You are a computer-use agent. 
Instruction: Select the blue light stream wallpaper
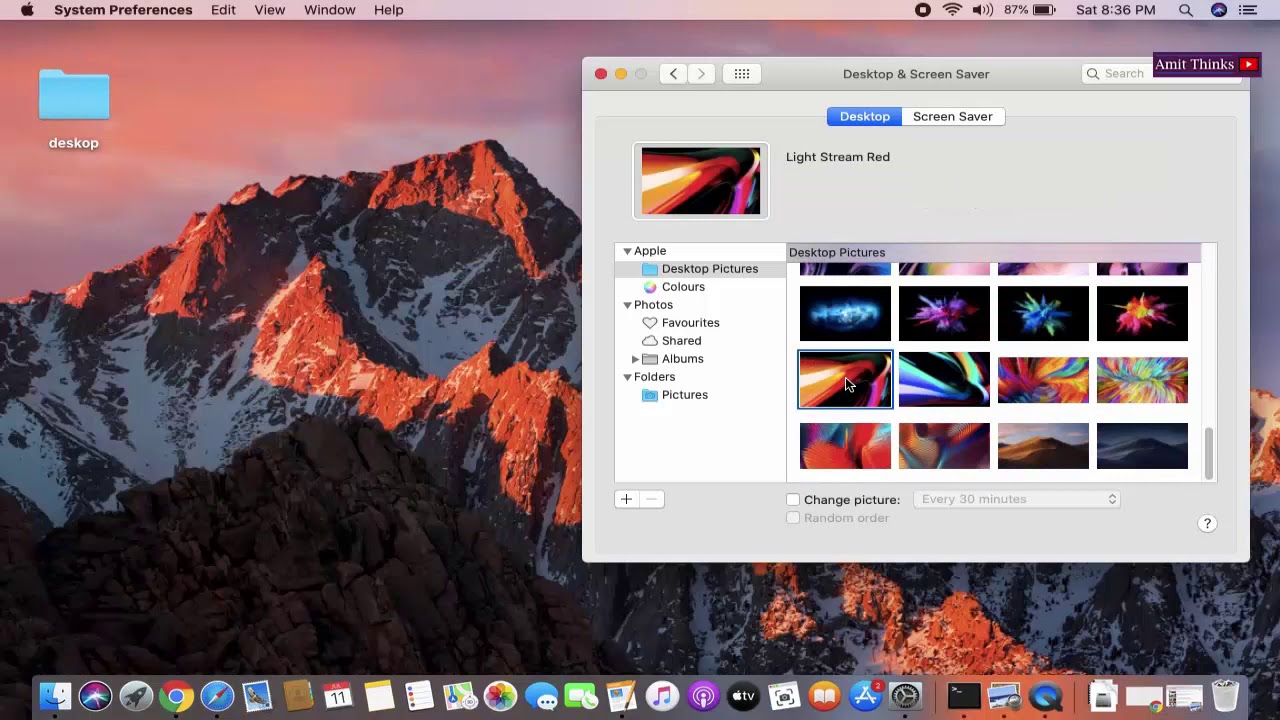(x=944, y=380)
